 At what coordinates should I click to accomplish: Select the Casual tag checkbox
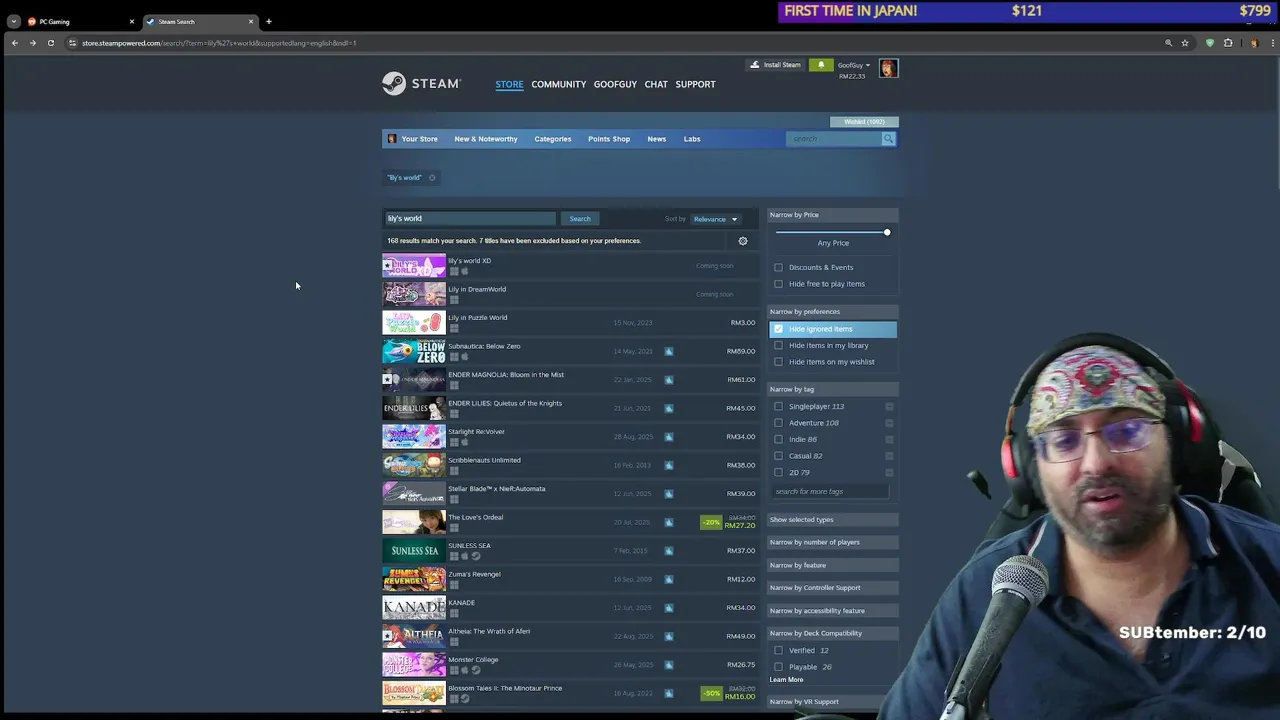[x=779, y=456]
